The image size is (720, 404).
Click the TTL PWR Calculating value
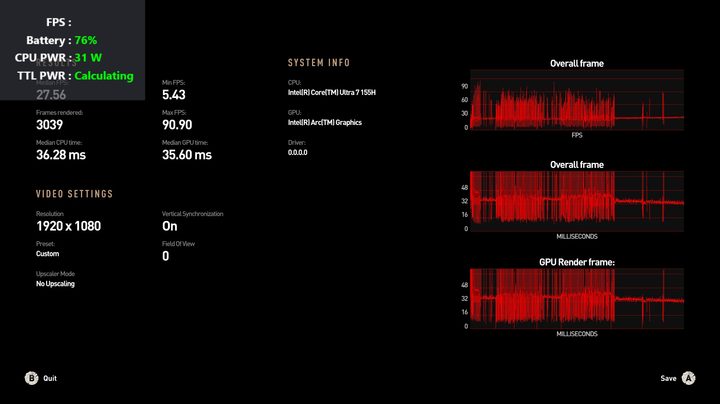104,76
